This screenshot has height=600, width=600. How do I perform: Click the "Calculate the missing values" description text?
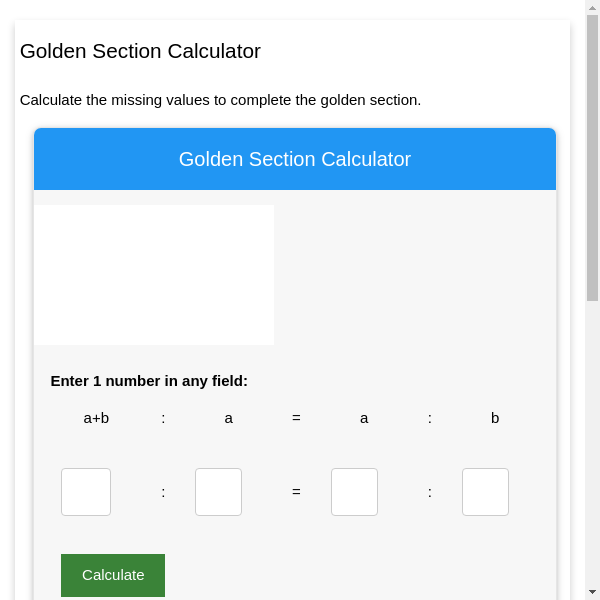220,100
